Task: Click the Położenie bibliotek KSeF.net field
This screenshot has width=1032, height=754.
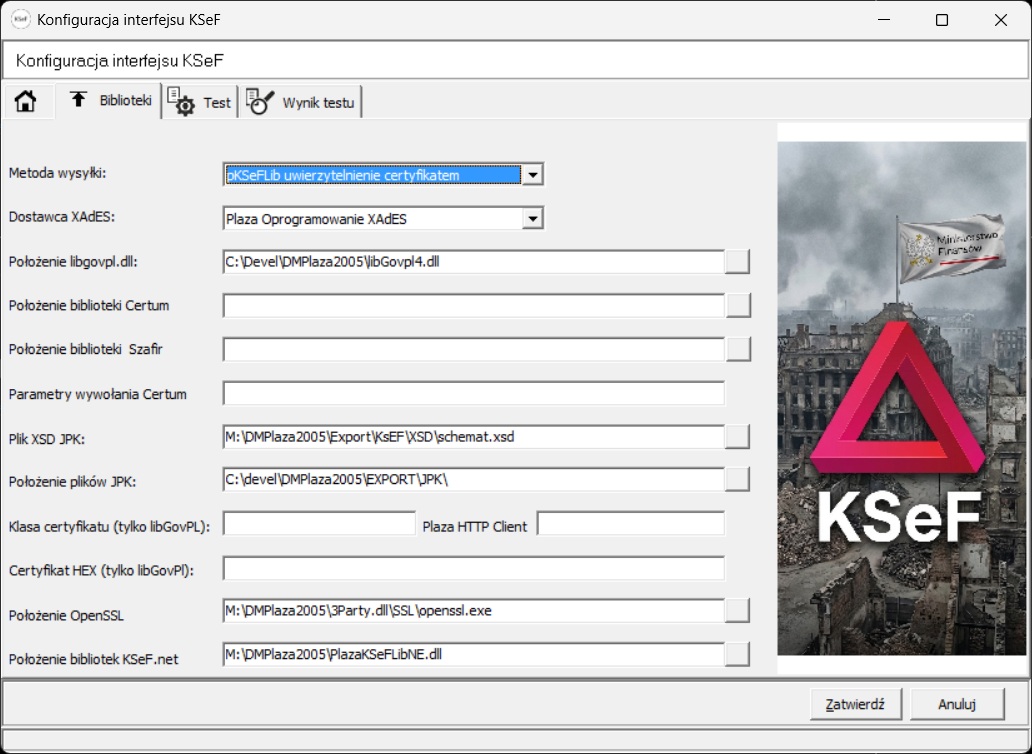Action: (474, 655)
